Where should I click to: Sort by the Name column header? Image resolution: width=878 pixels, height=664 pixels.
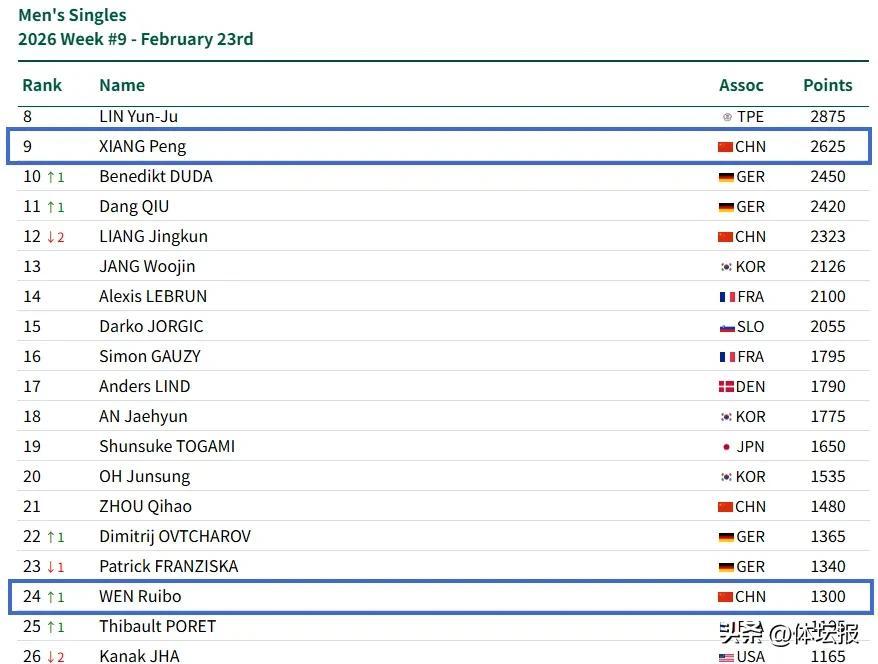122,85
